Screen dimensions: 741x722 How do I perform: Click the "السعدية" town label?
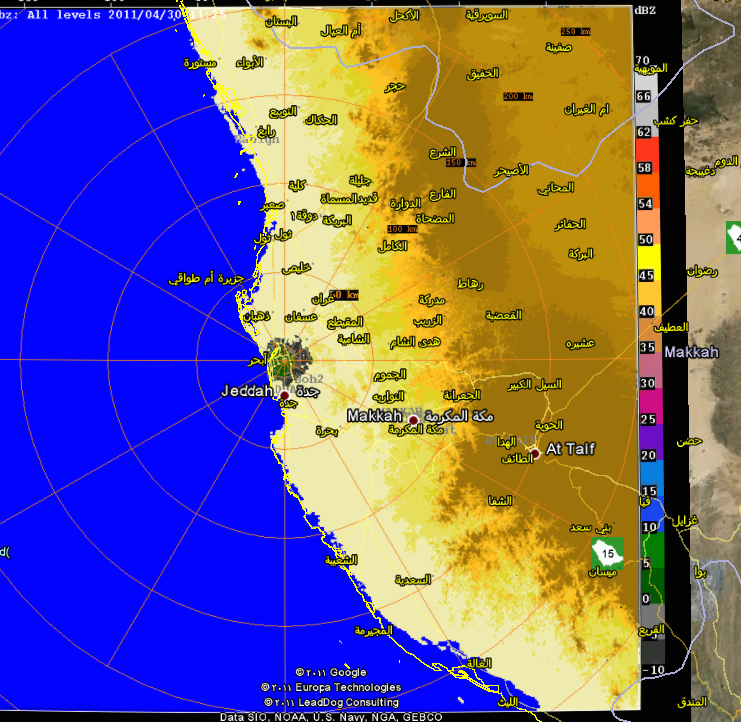click(x=413, y=579)
